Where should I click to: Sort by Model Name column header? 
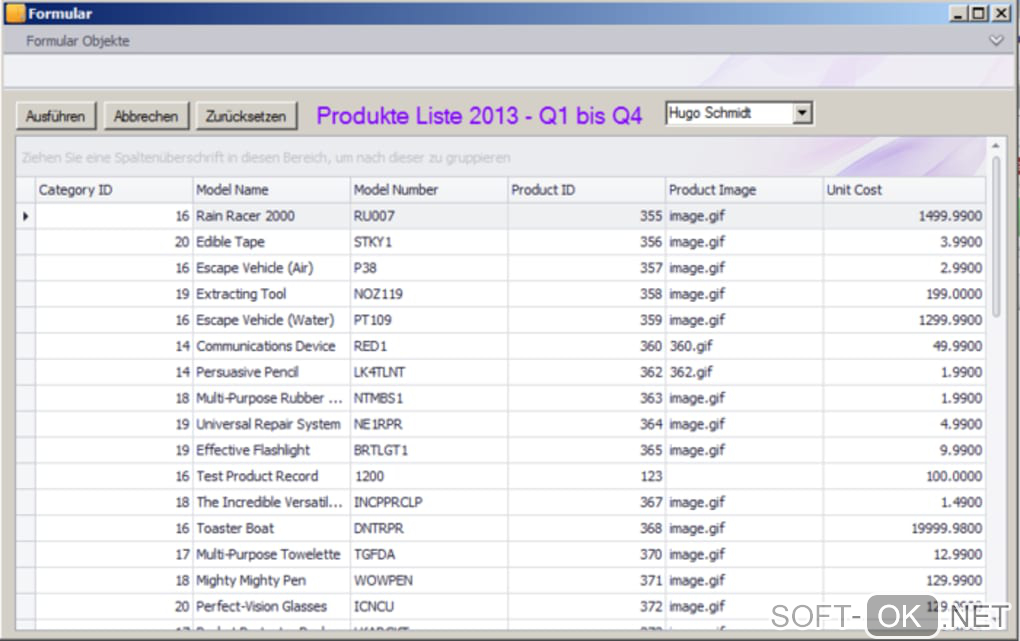pyautogui.click(x=271, y=190)
